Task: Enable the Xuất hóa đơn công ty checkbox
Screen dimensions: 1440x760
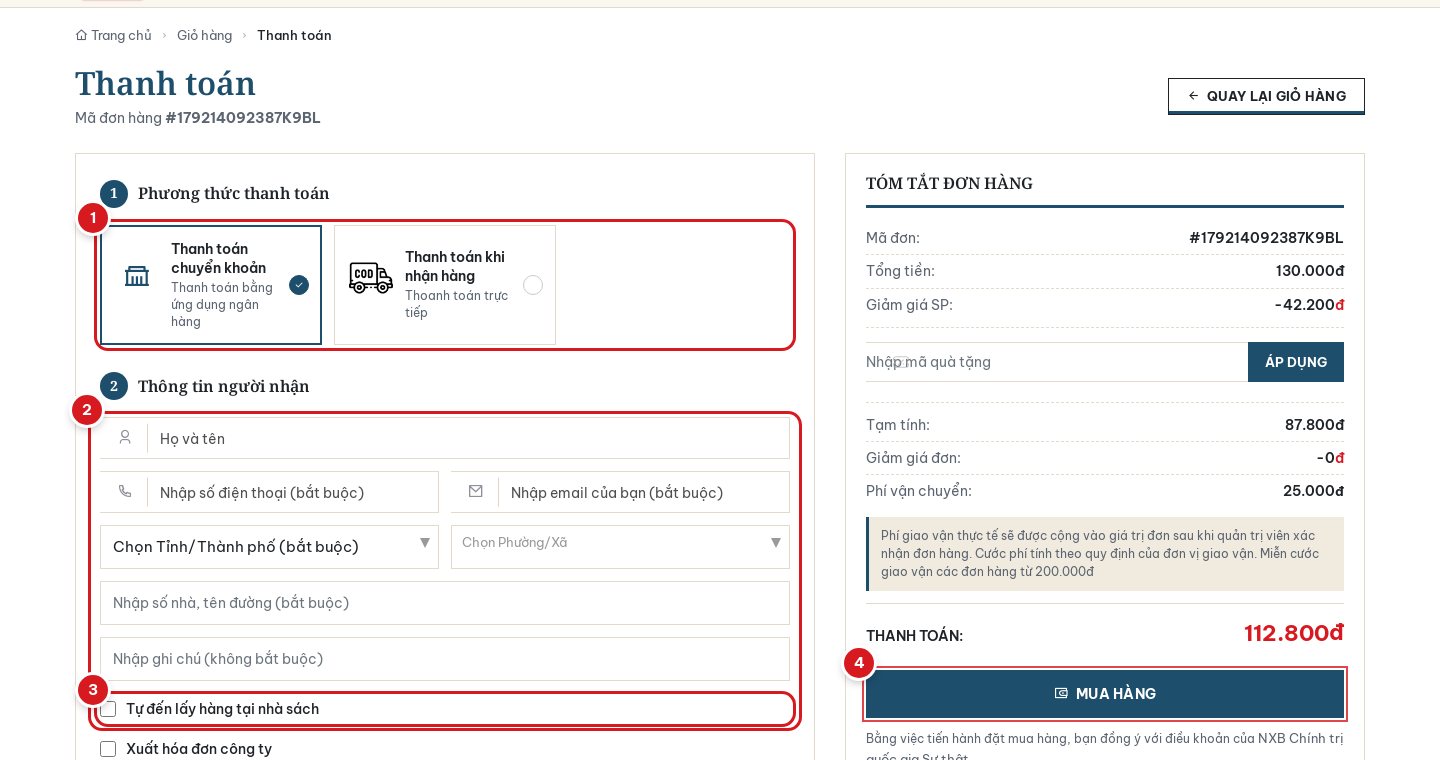Action: pos(108,749)
